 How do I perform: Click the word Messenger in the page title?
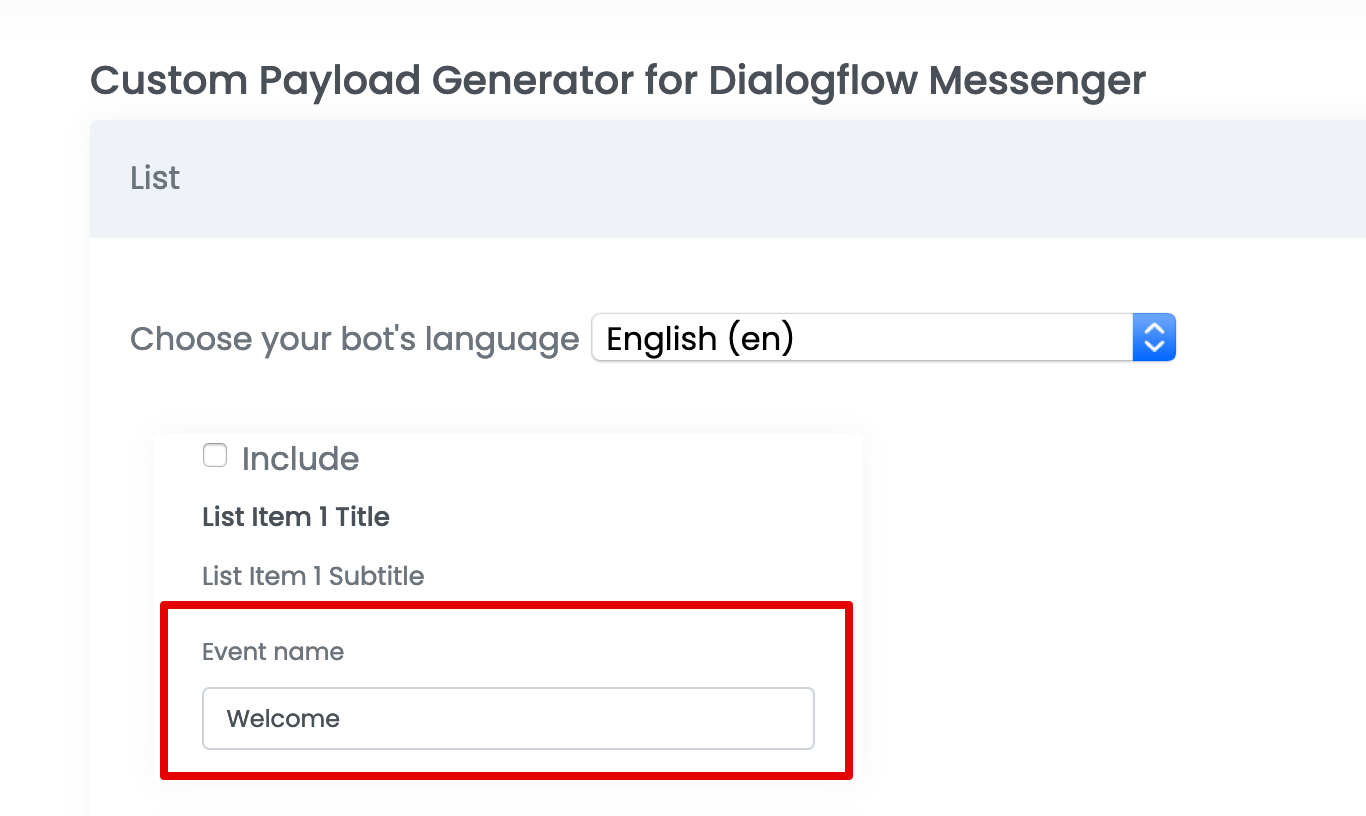[1037, 80]
